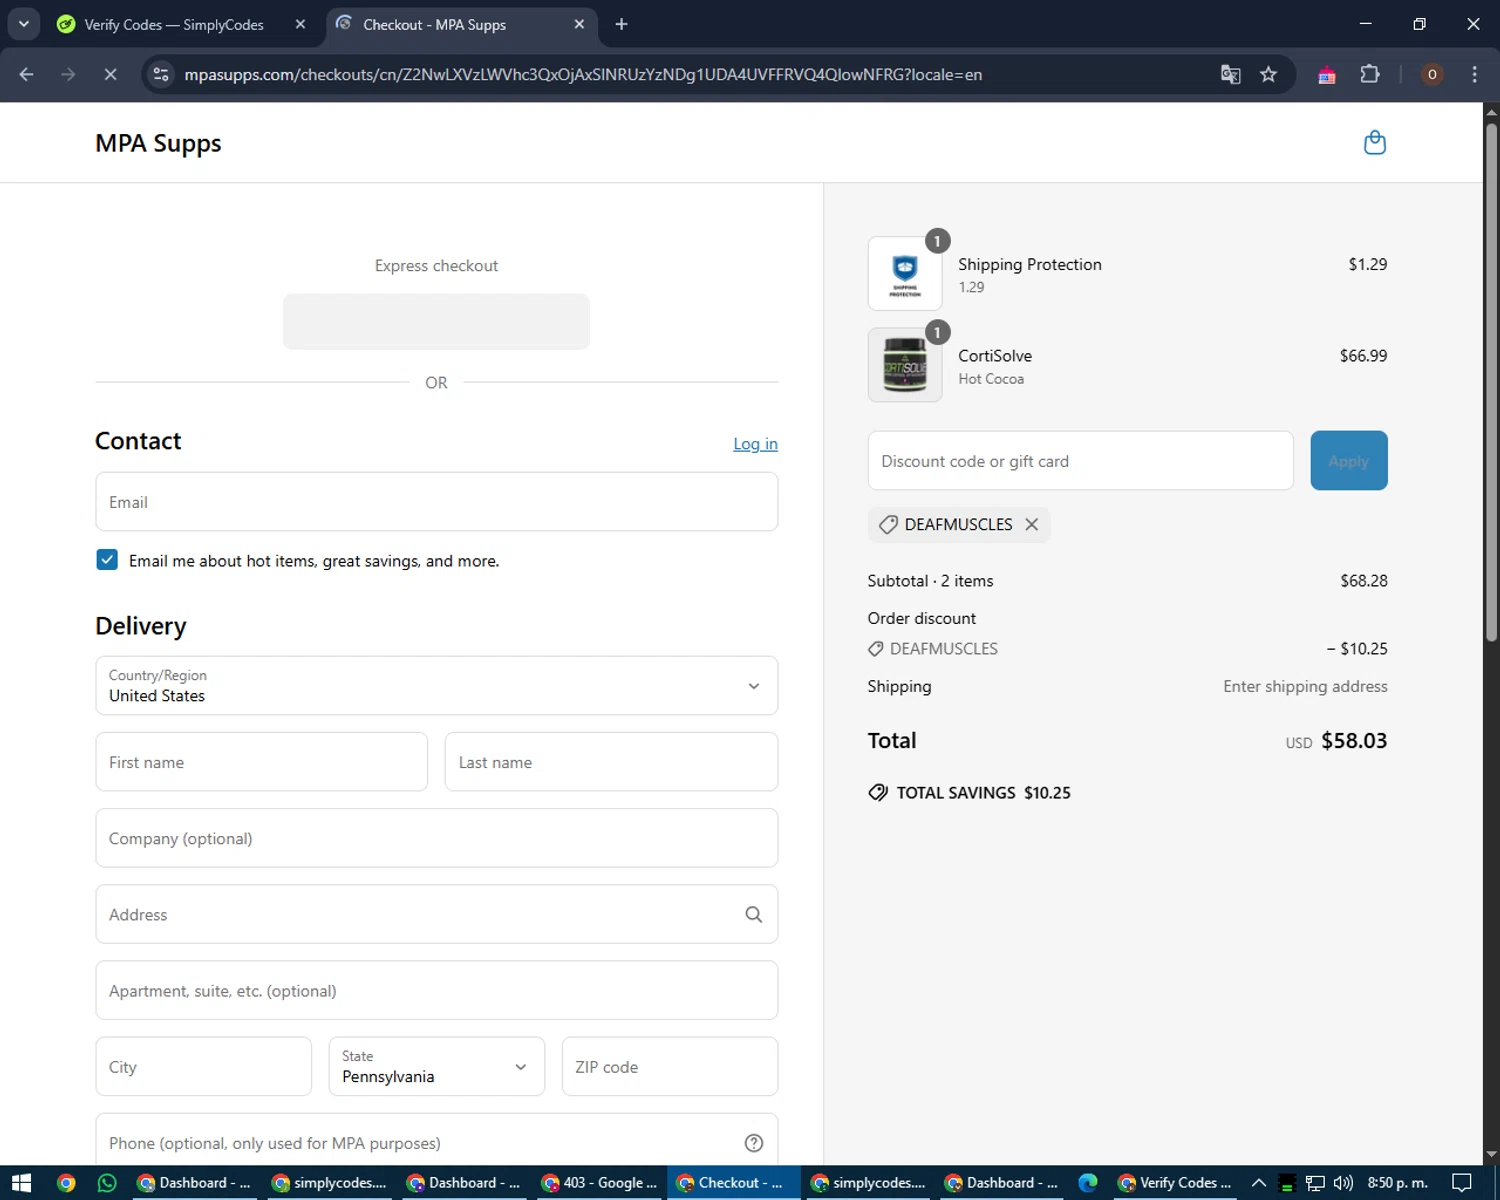This screenshot has width=1500, height=1200.
Task: Open the volume control in system tray
Action: [x=1343, y=1183]
